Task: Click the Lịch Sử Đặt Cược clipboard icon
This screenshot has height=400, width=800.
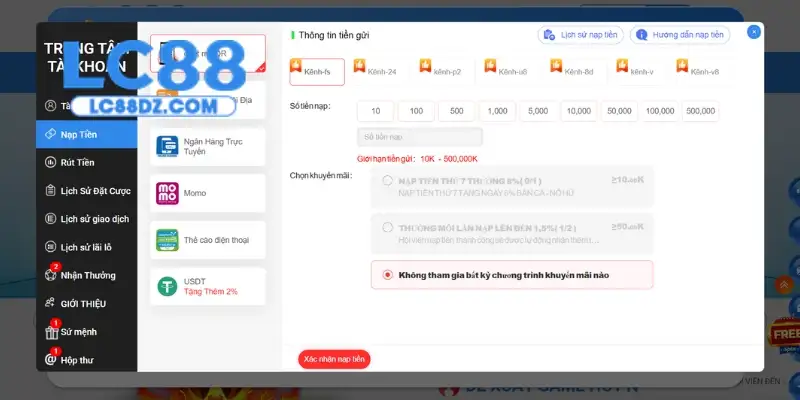Action: tap(50, 191)
